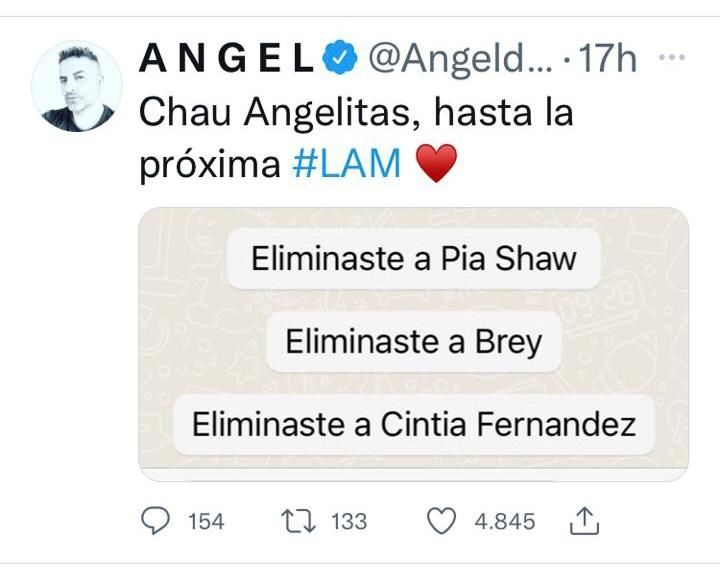This screenshot has width=720, height=571.
Task: Open the three-dot more options menu
Action: click(672, 57)
